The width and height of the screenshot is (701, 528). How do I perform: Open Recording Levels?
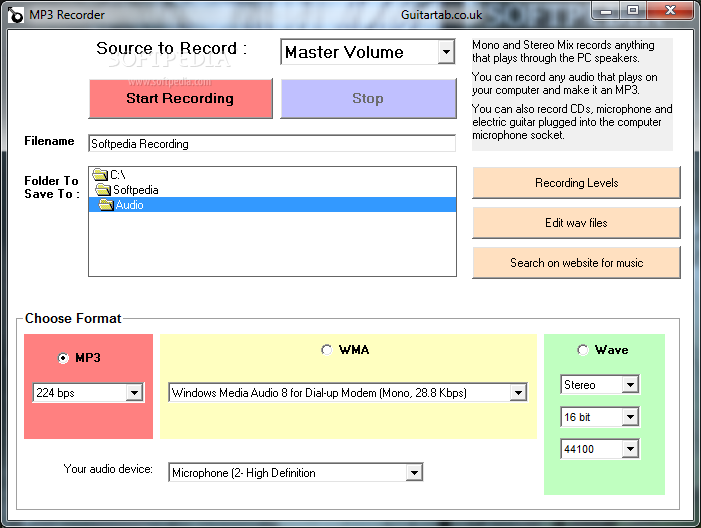[576, 183]
